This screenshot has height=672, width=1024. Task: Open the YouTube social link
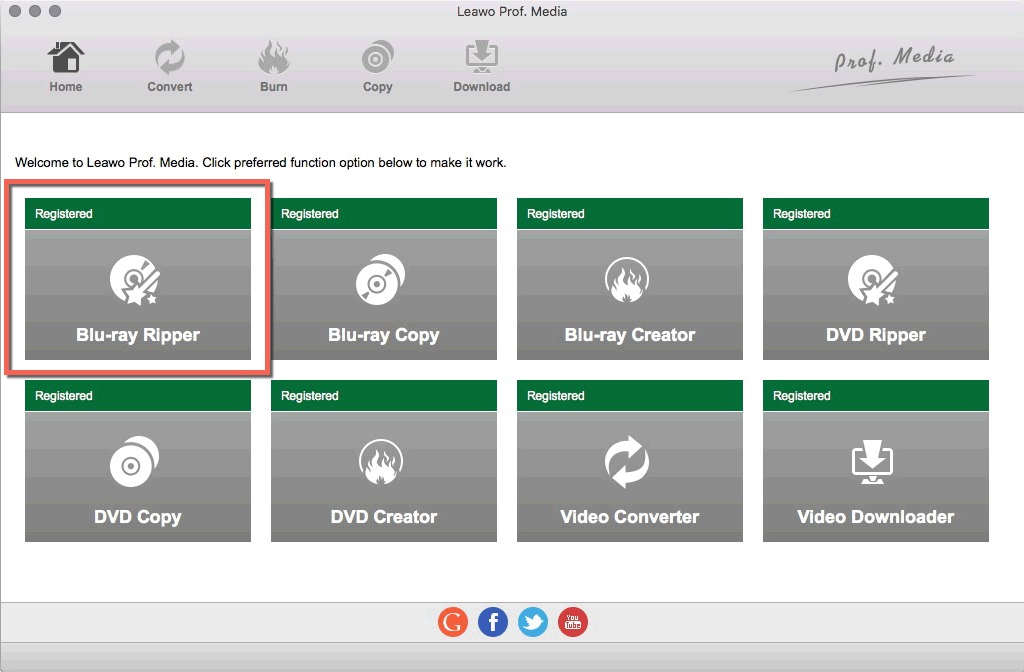pos(573,622)
